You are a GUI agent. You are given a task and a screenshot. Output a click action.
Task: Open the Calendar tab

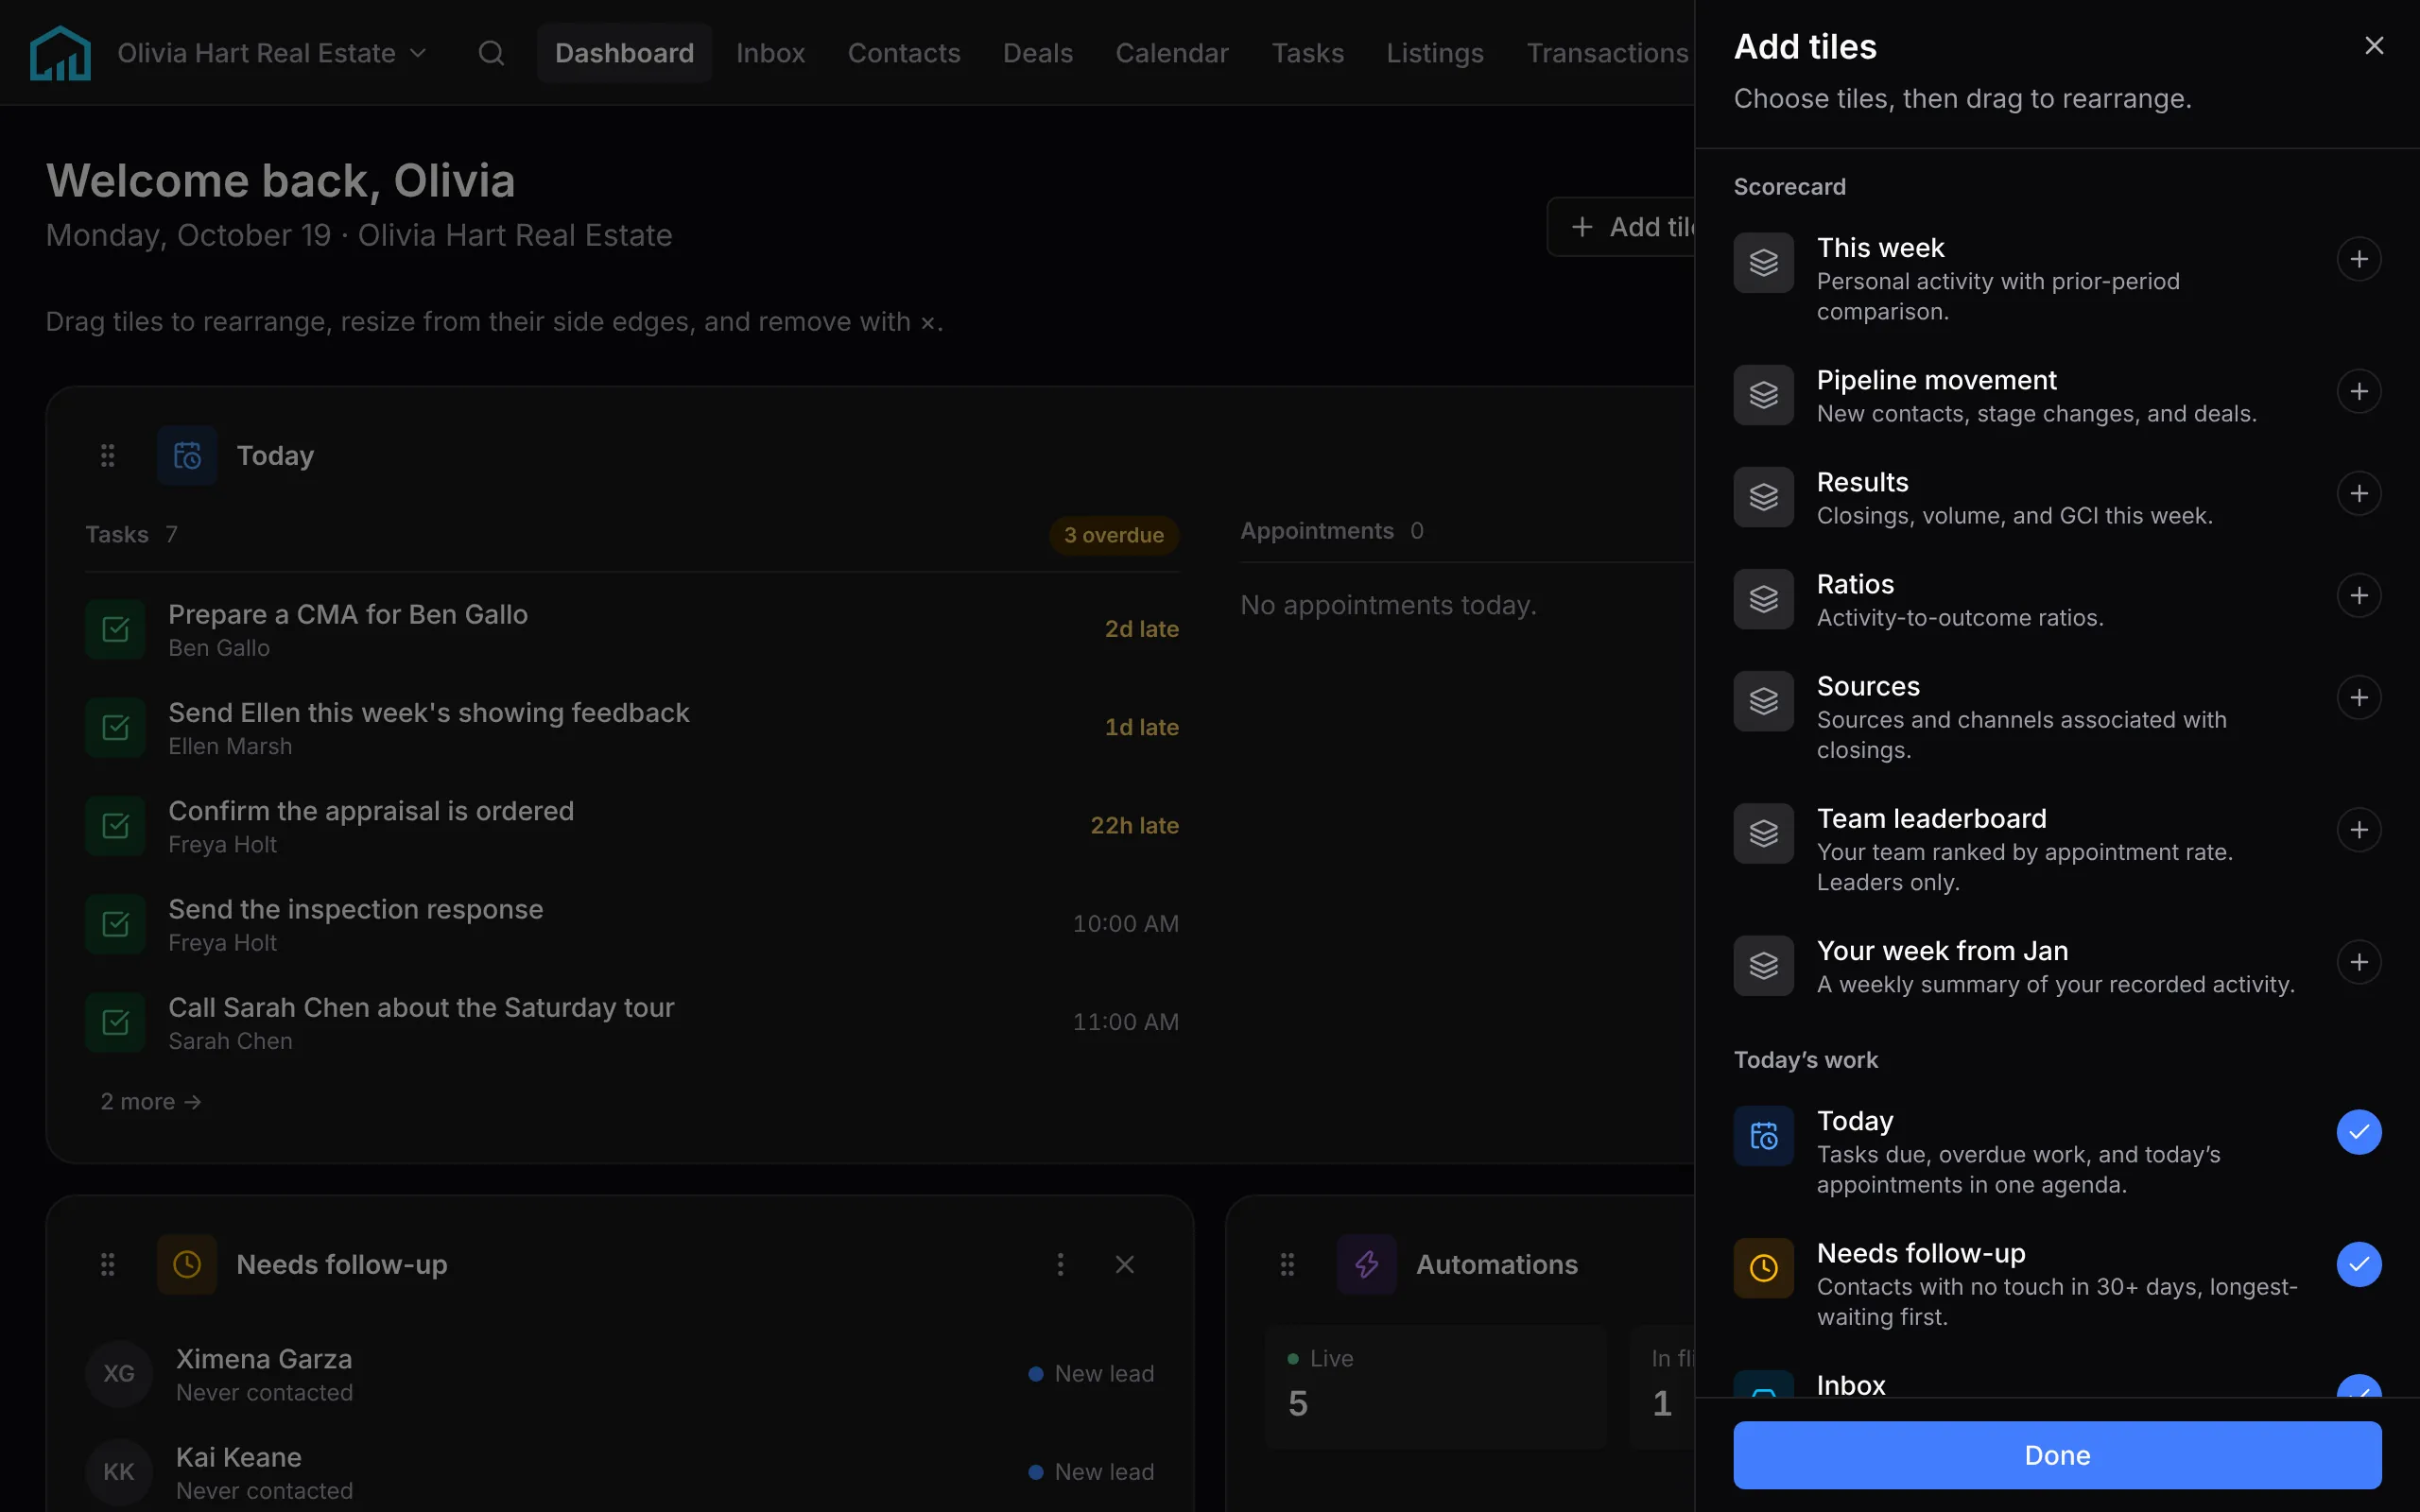pos(1171,52)
